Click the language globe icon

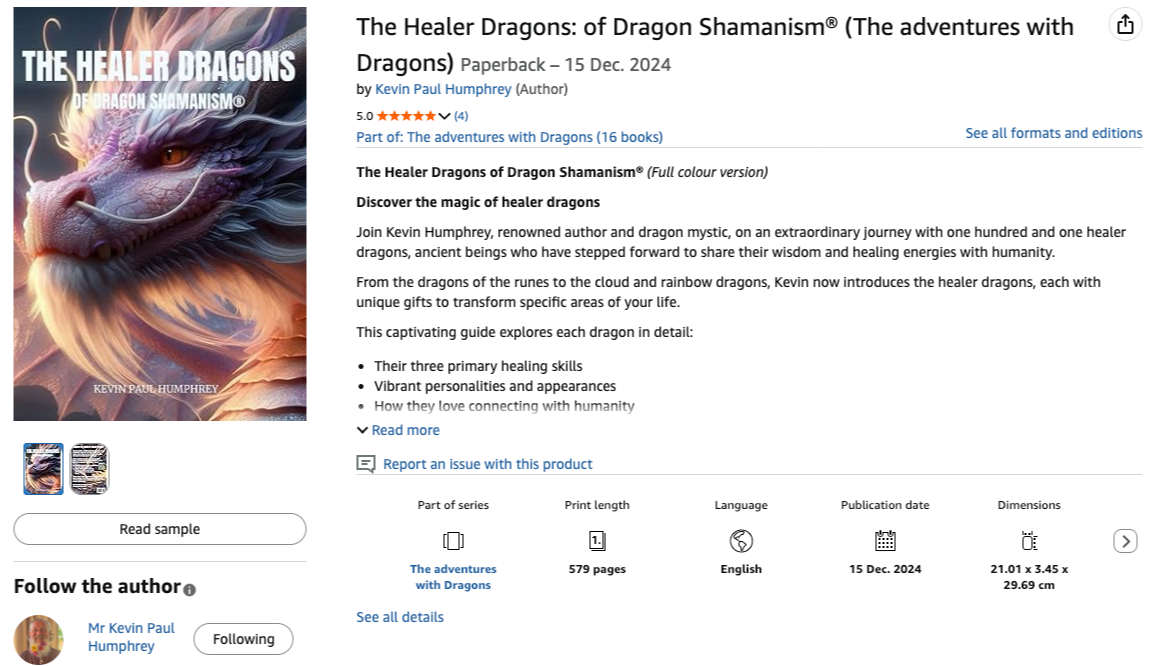point(741,541)
